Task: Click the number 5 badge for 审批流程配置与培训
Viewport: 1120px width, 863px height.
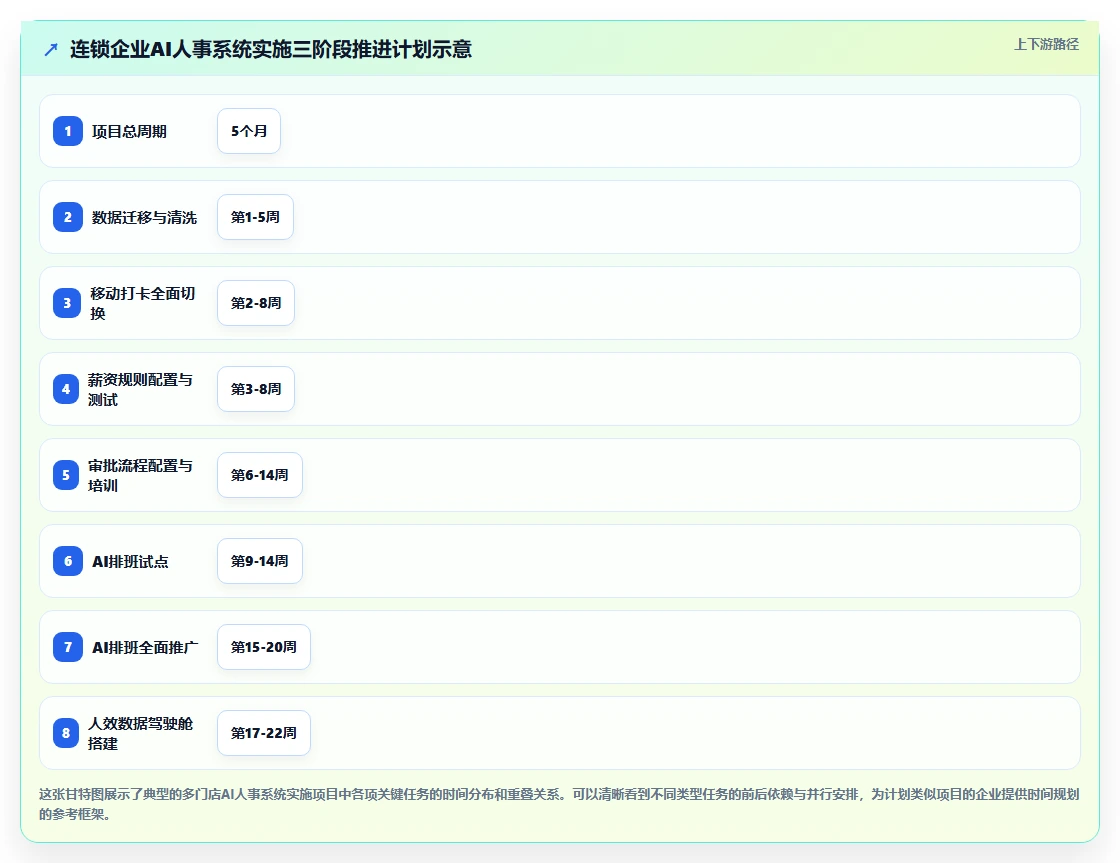Action: click(x=66, y=475)
